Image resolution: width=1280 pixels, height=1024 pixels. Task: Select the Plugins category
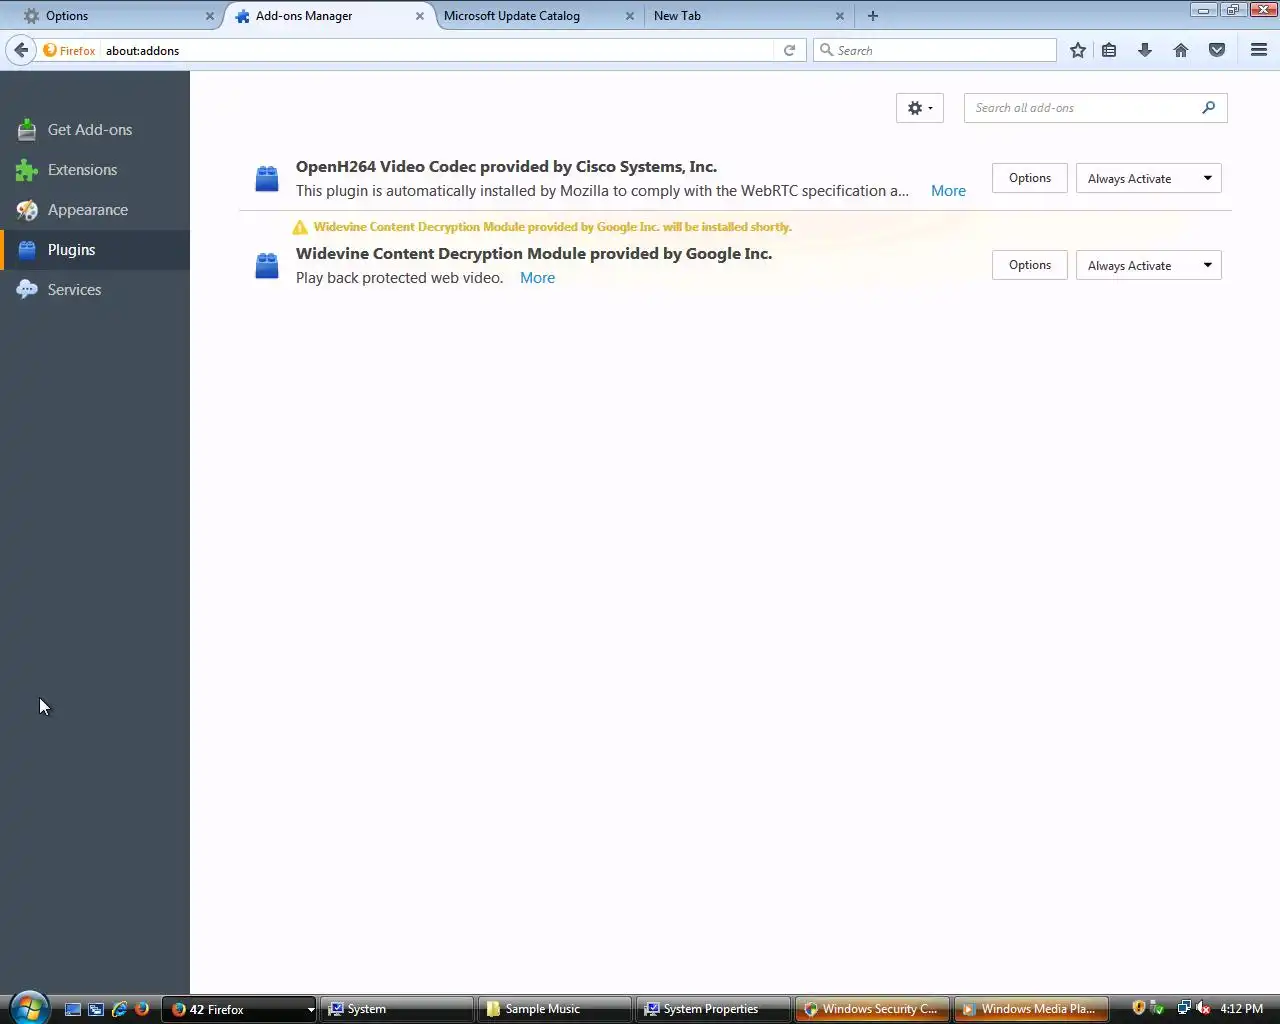click(95, 250)
